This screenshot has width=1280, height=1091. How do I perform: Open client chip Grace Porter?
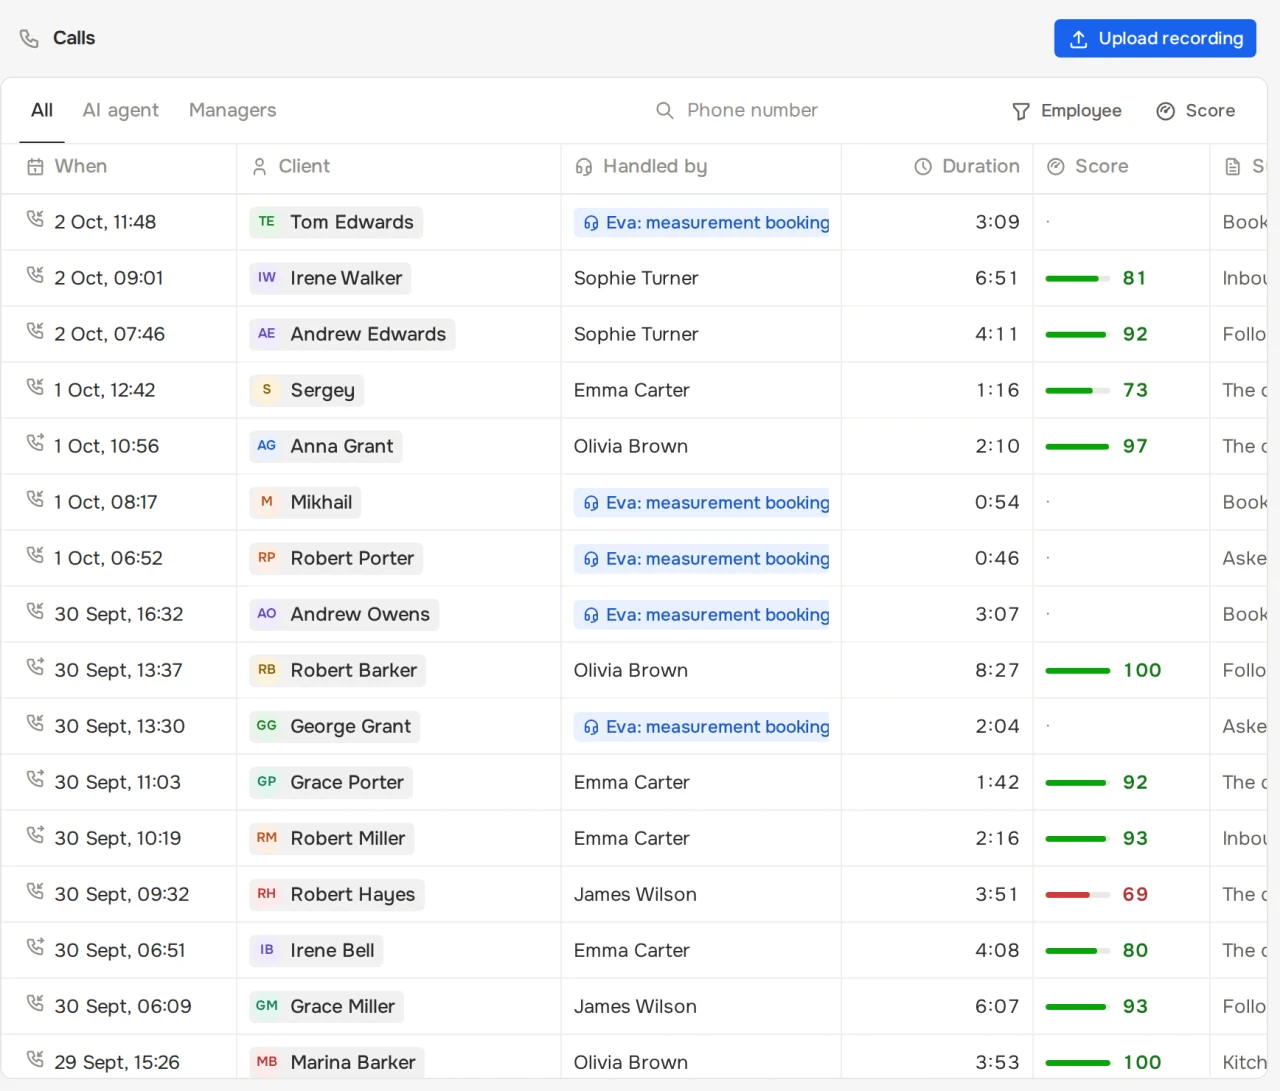(x=331, y=782)
